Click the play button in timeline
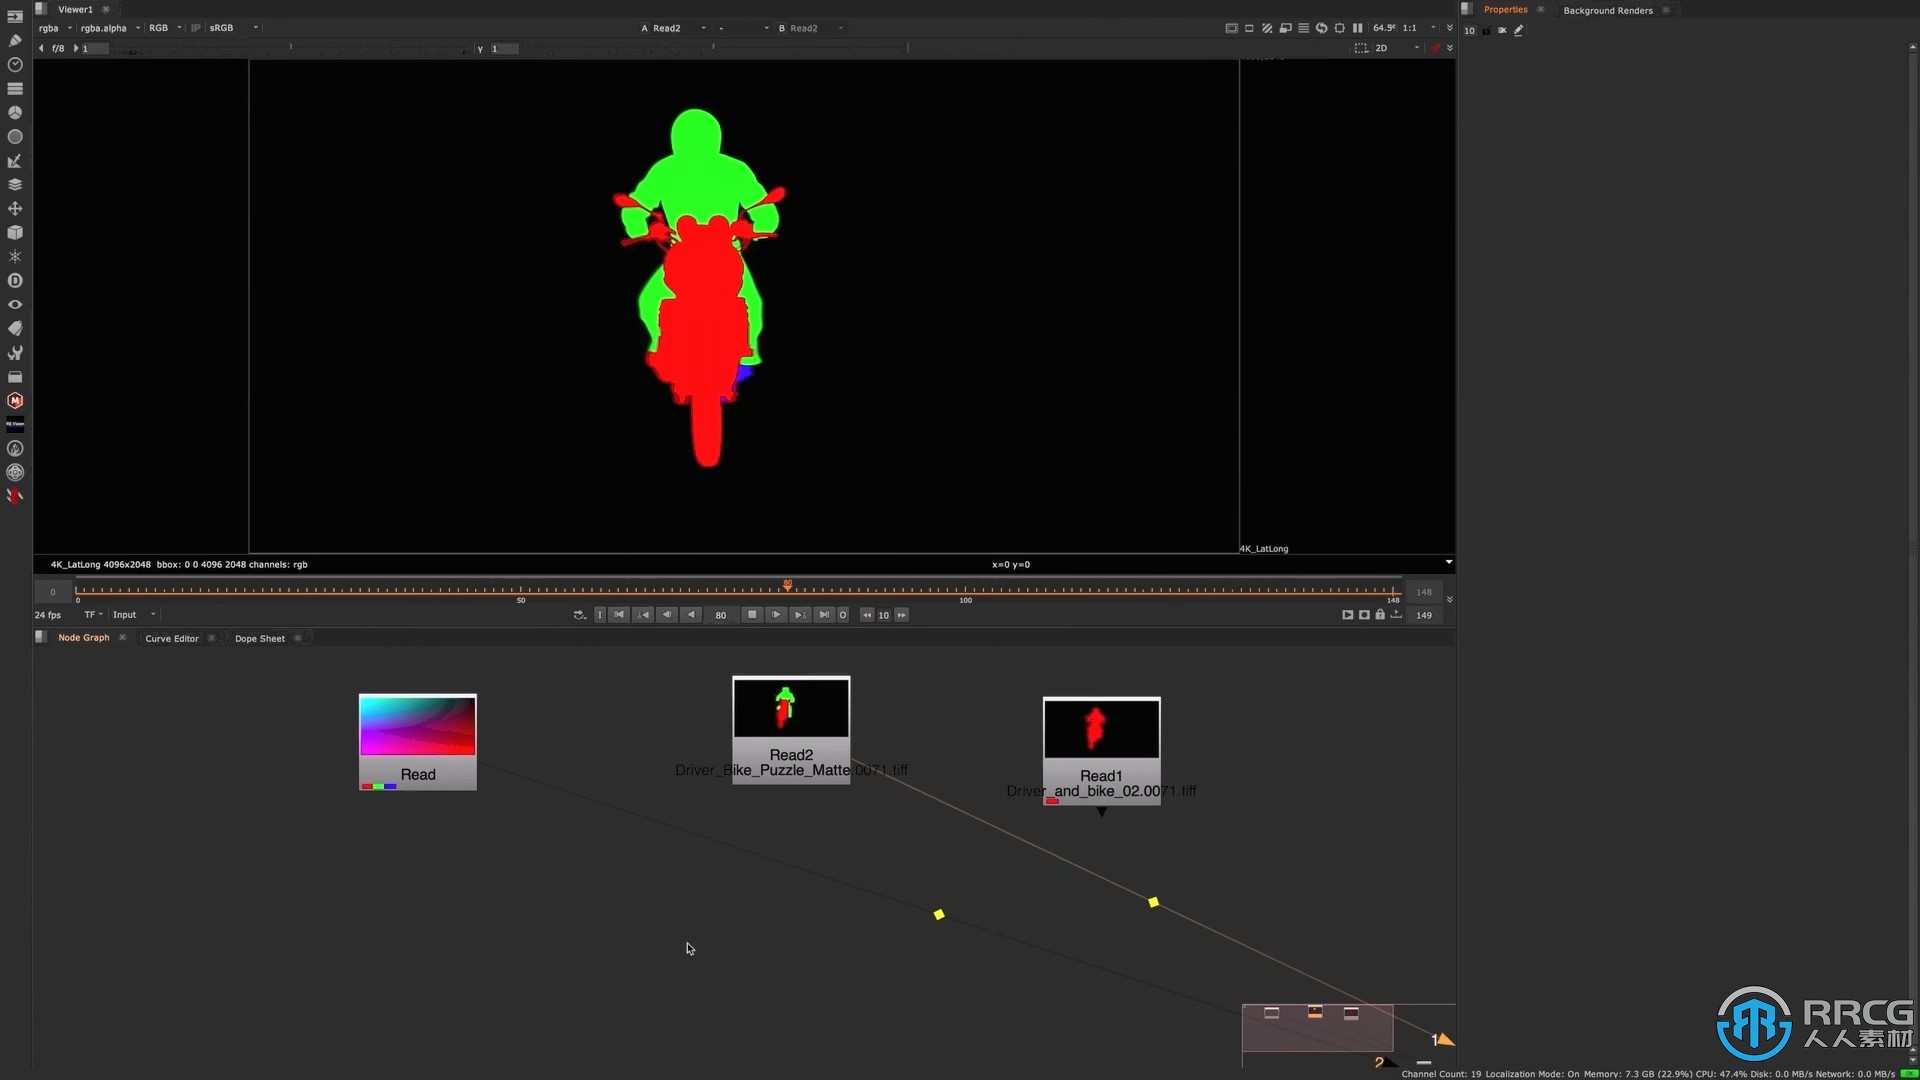This screenshot has height=1080, width=1920. click(777, 615)
